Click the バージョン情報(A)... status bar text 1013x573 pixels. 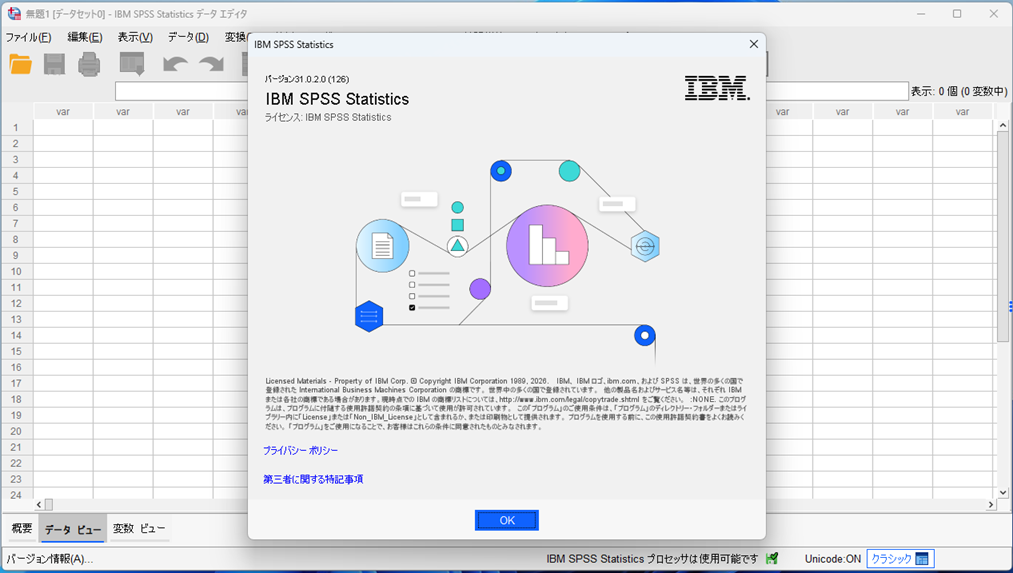tap(50, 559)
